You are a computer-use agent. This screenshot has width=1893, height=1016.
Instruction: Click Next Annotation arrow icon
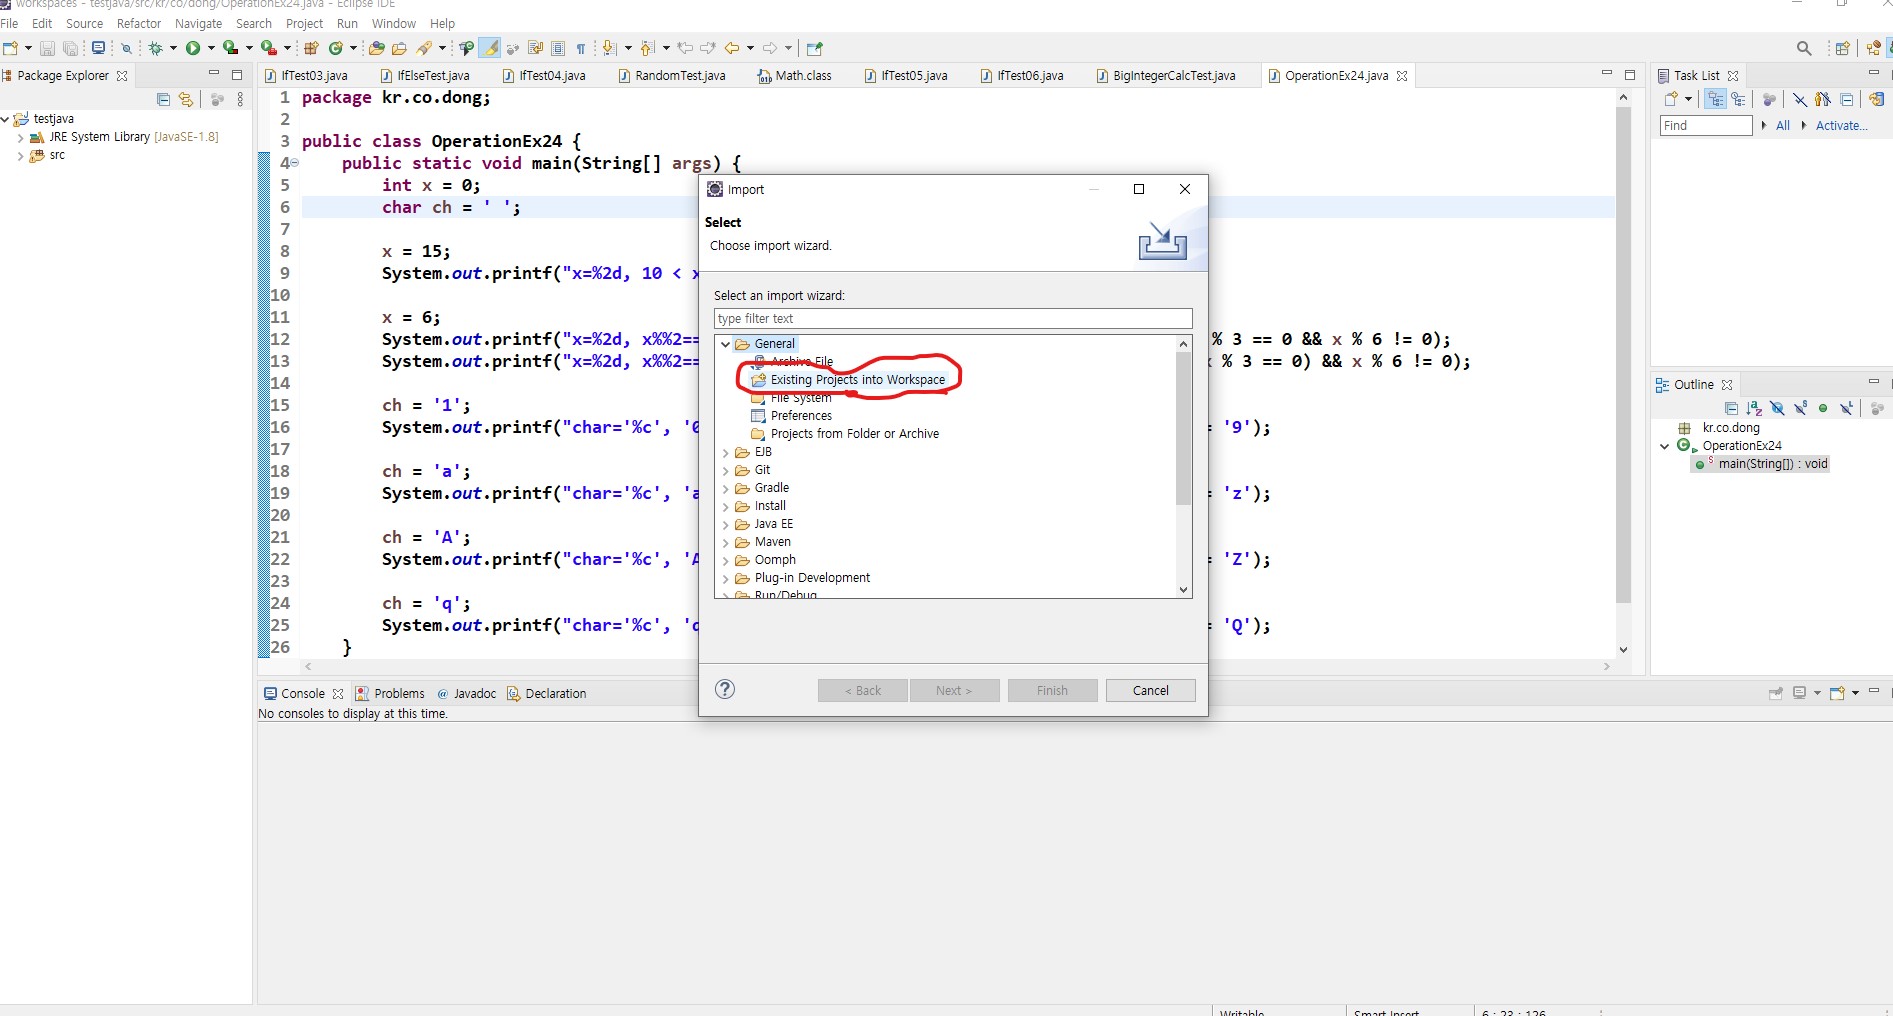click(609, 48)
